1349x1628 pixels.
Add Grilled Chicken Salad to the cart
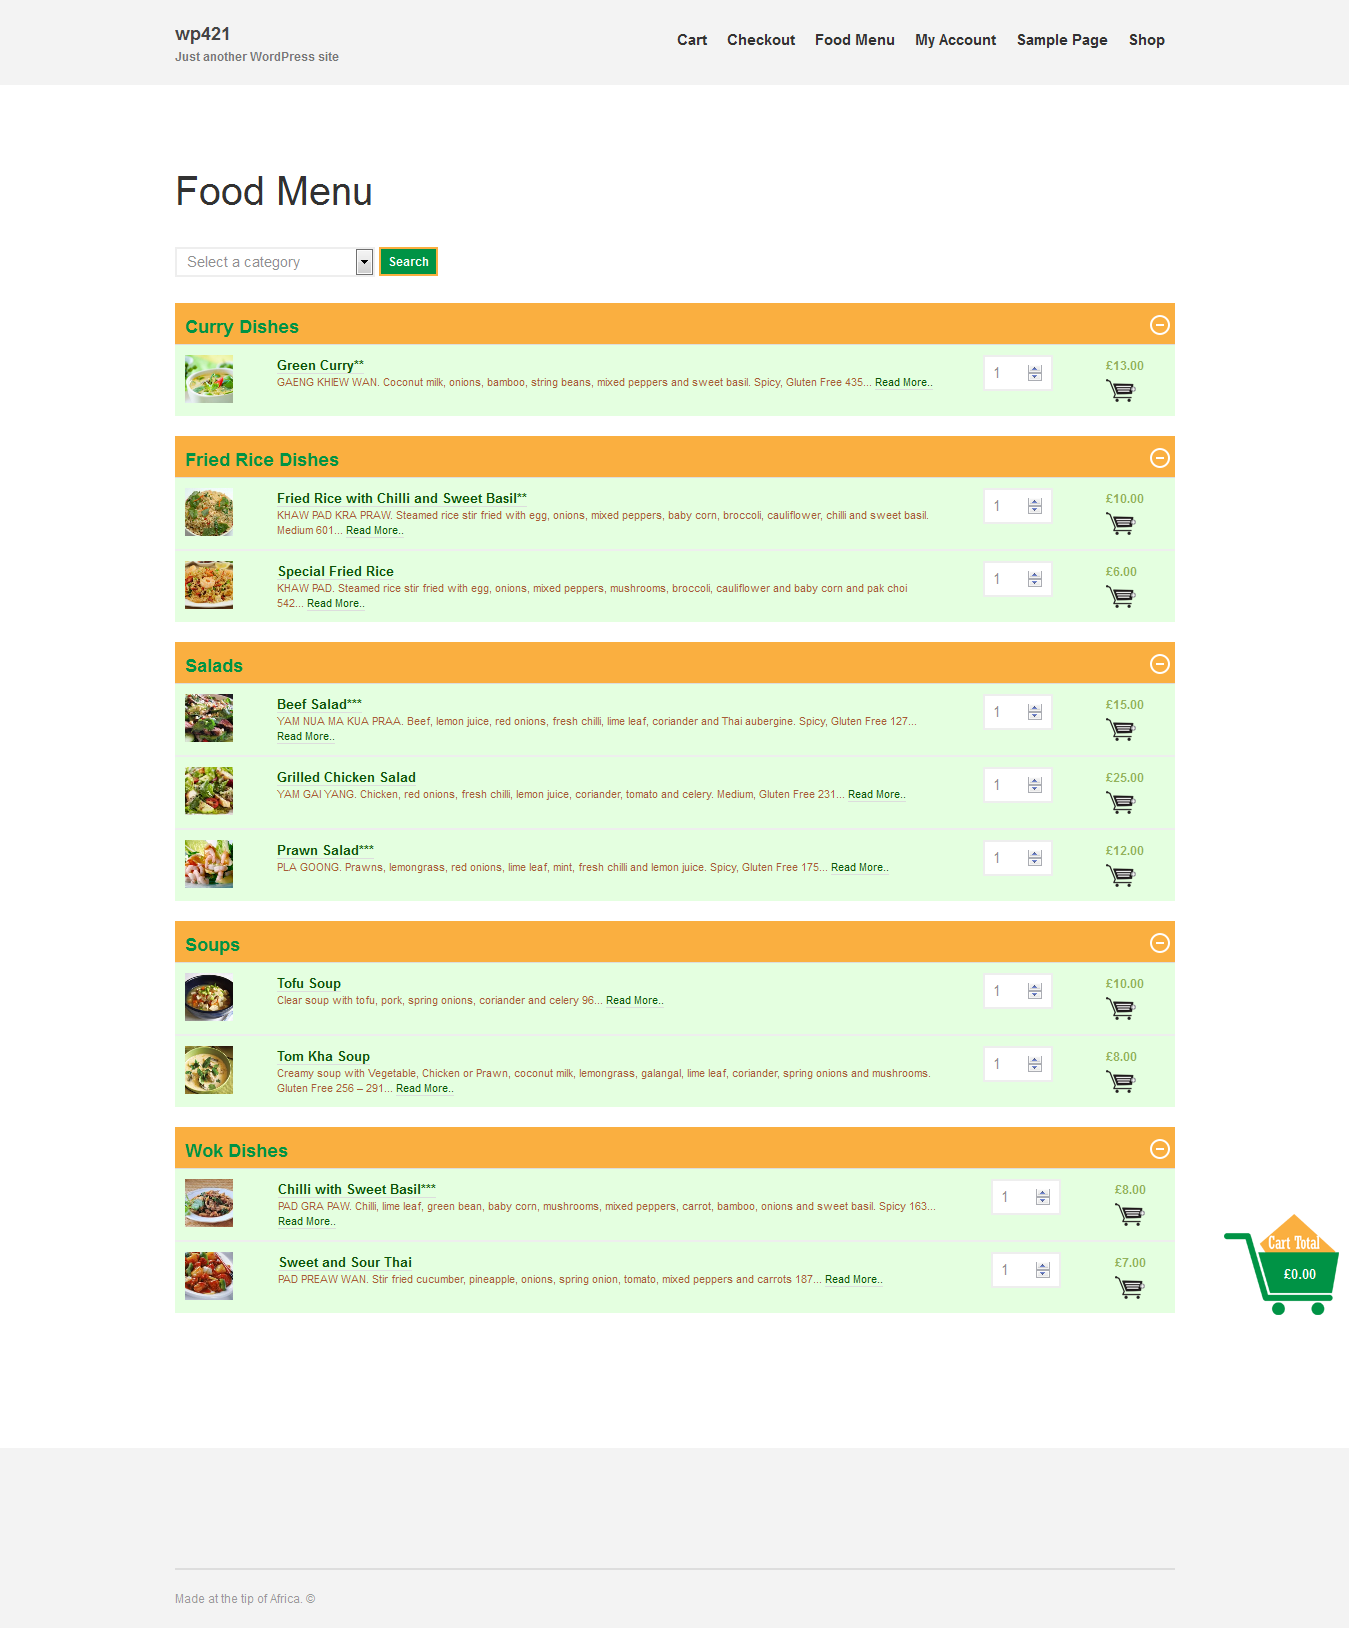1120,803
